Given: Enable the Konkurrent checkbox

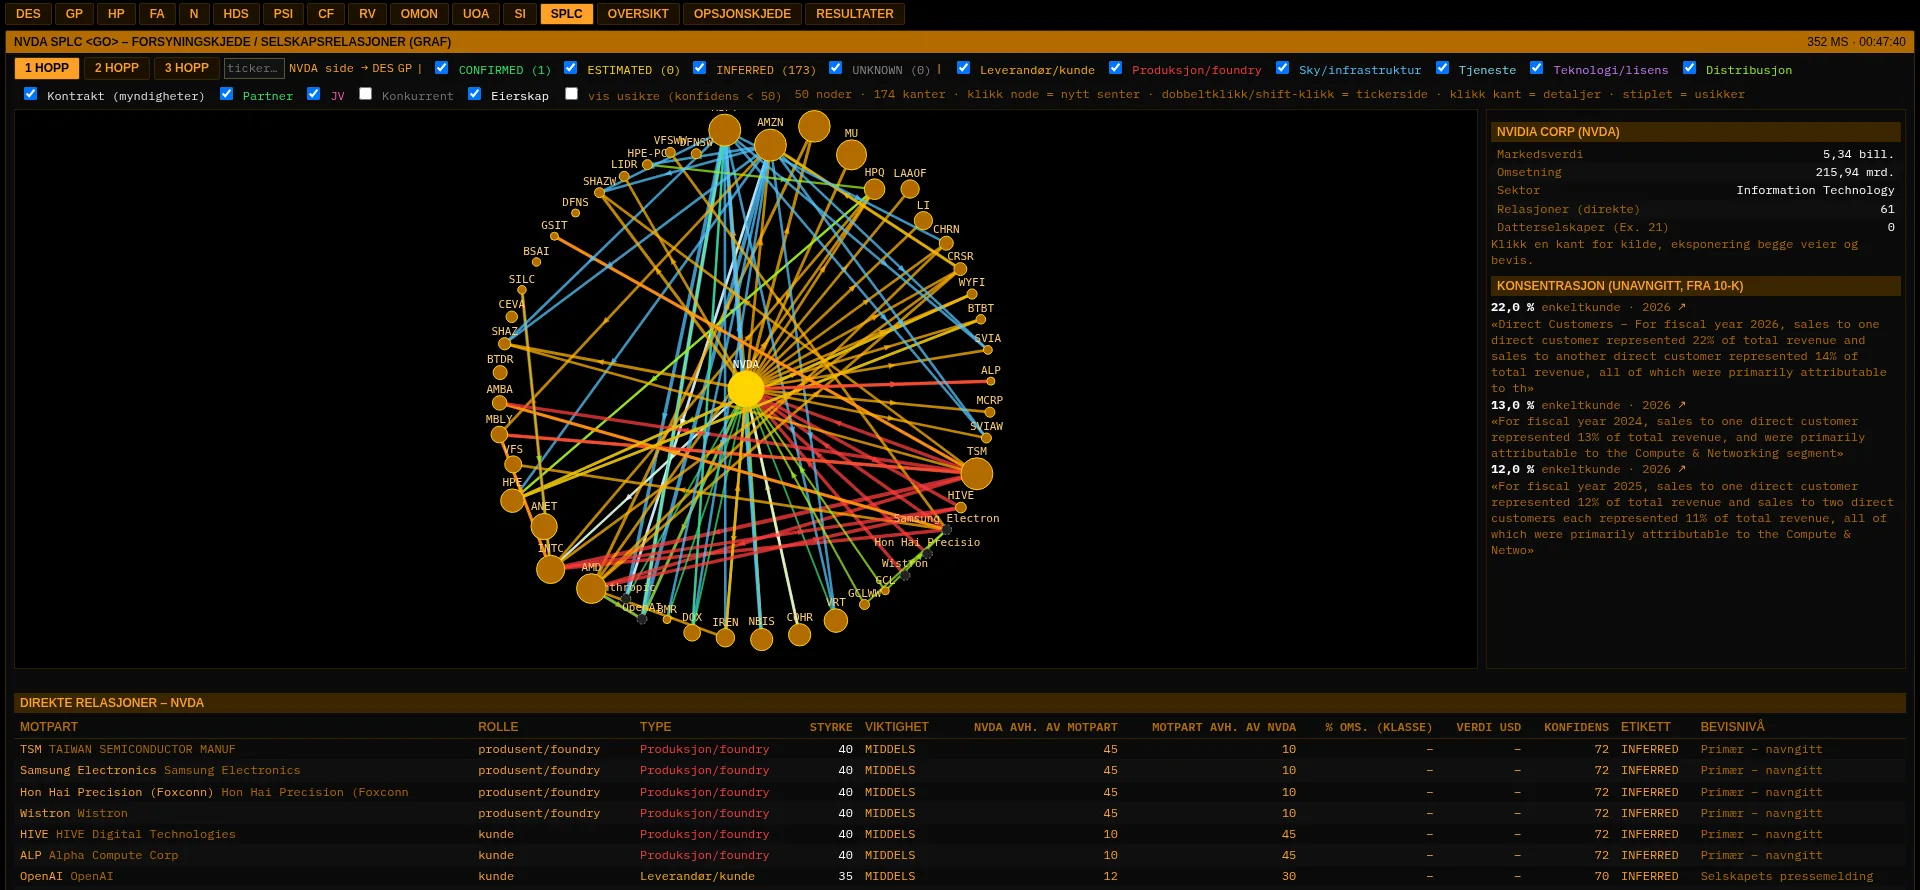Looking at the screenshot, I should point(365,94).
